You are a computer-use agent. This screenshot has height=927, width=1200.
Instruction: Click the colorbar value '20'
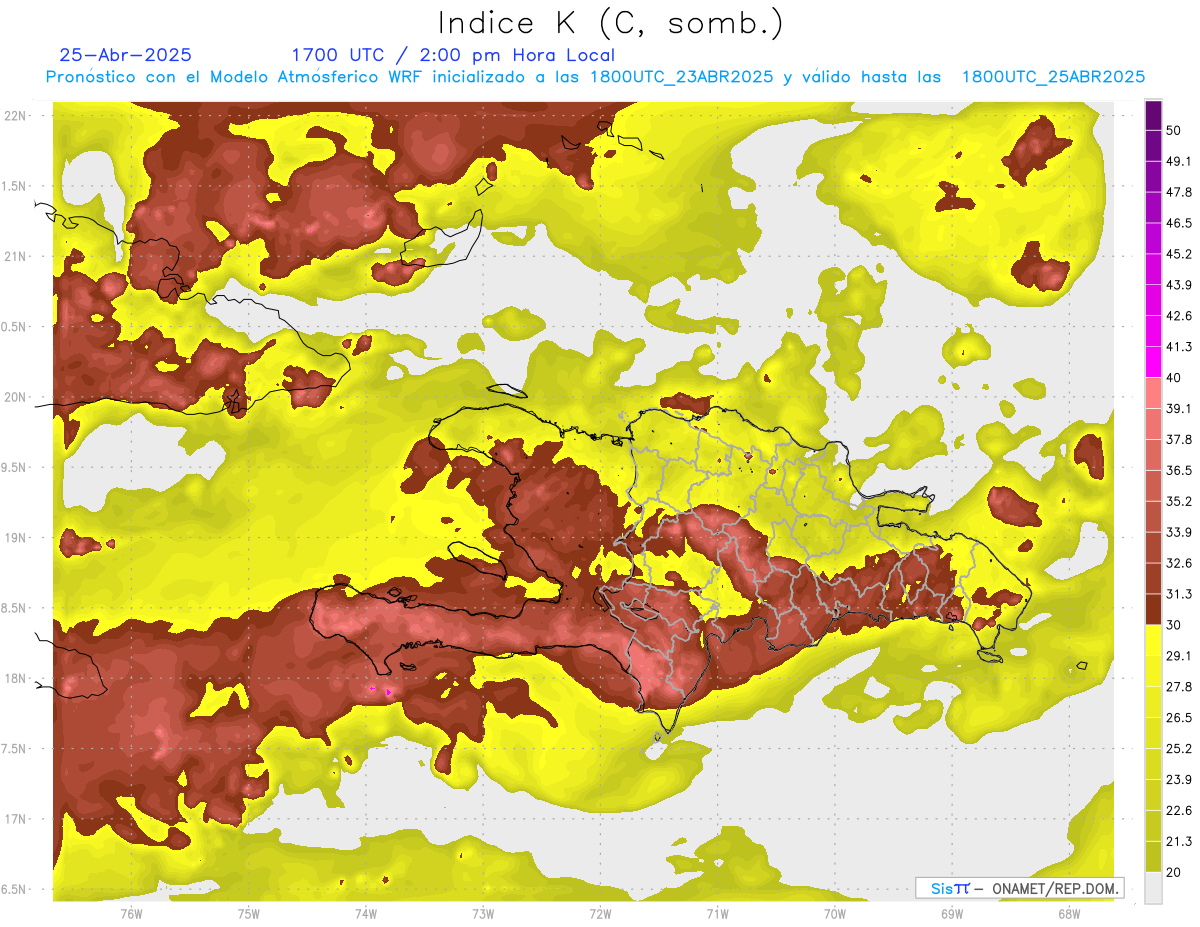tap(1175, 872)
